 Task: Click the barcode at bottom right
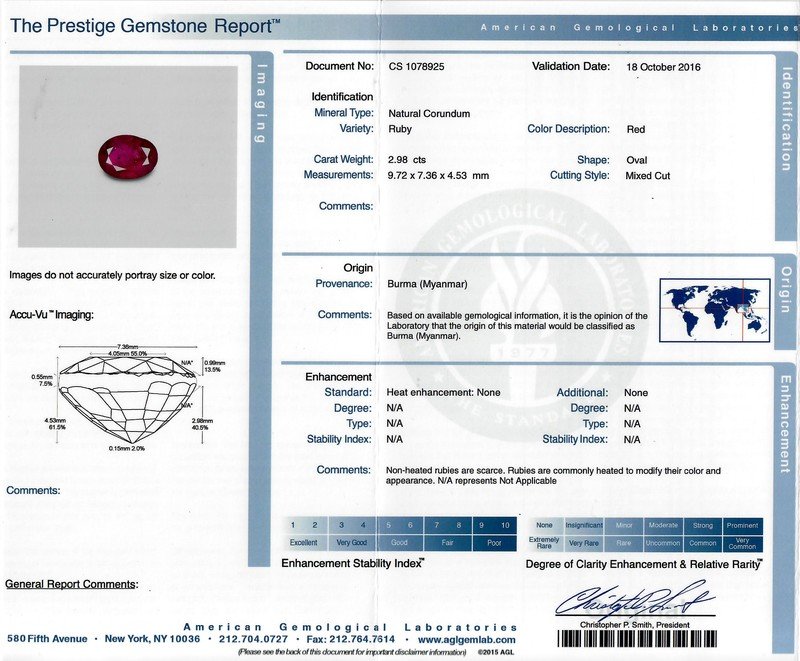(633, 638)
